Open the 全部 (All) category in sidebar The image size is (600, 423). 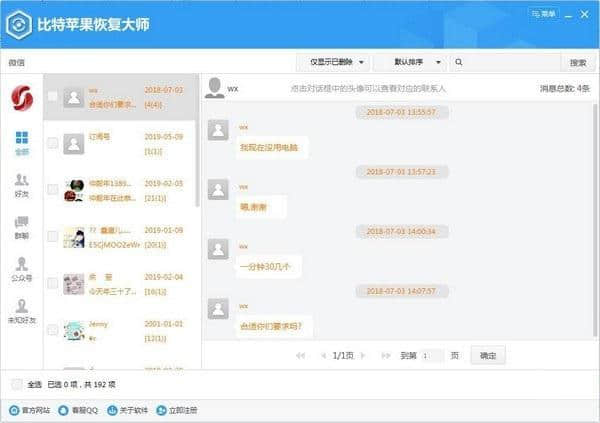(21, 142)
